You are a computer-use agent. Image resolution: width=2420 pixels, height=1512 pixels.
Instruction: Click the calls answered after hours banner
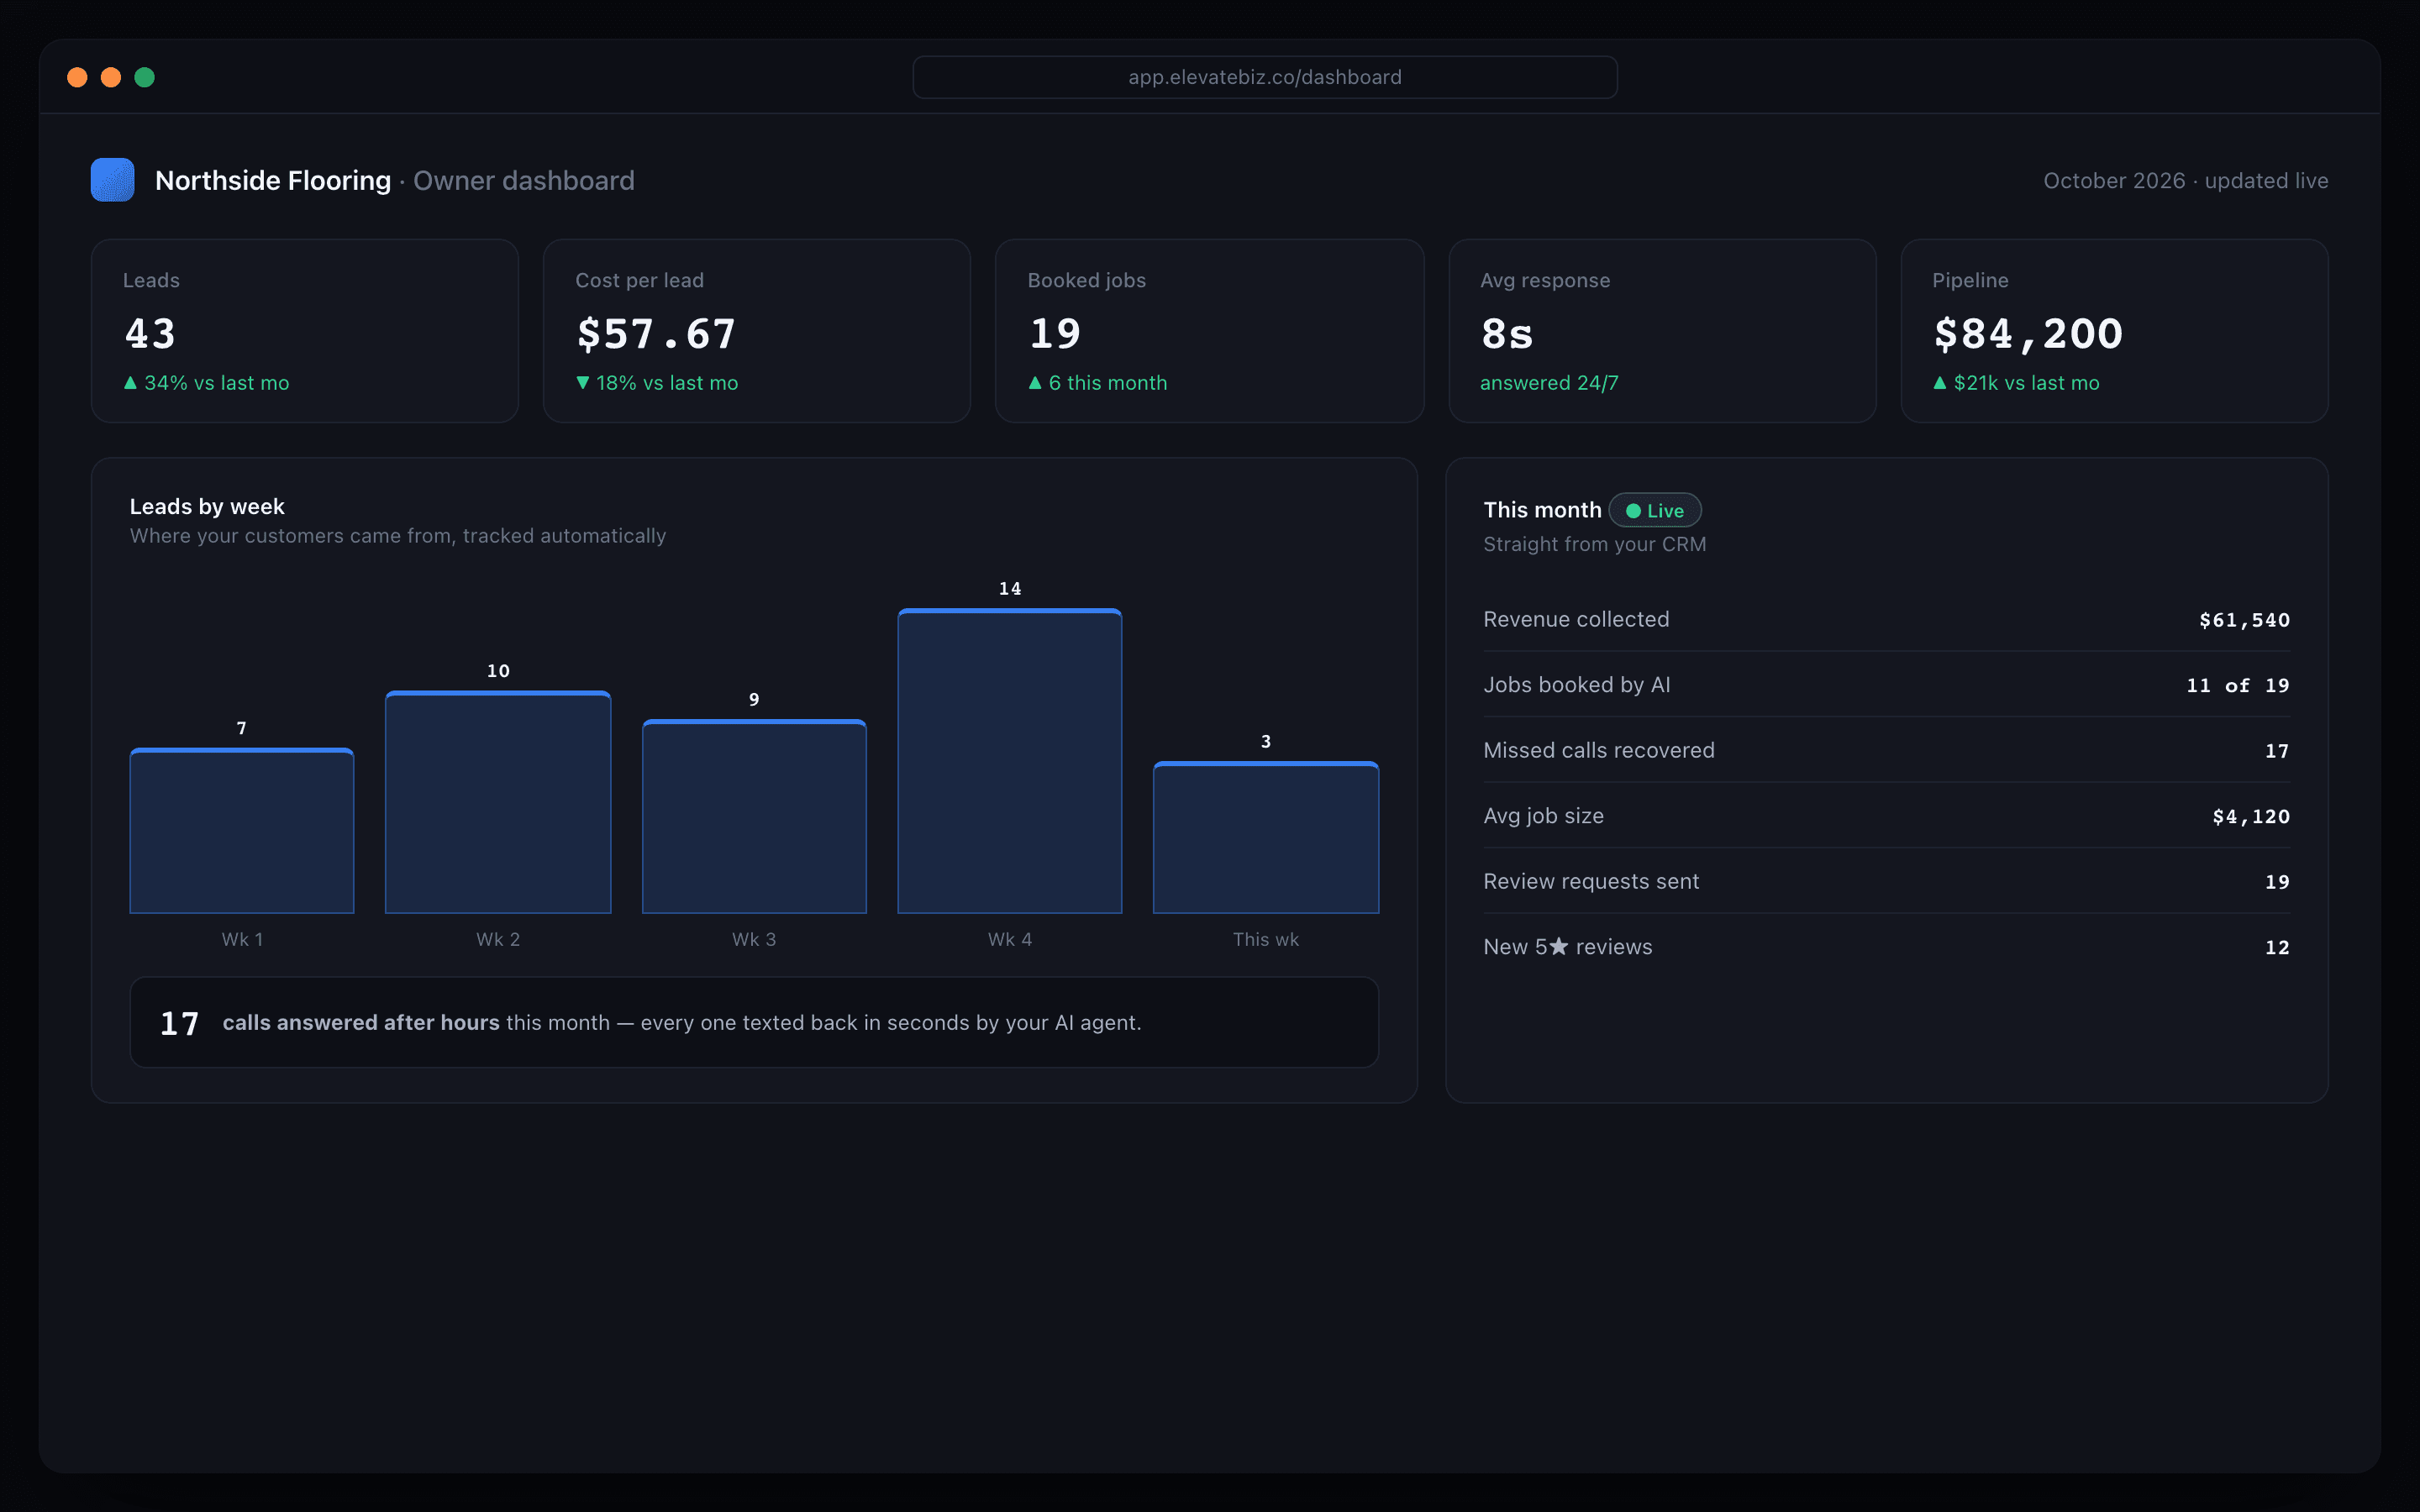754,1022
